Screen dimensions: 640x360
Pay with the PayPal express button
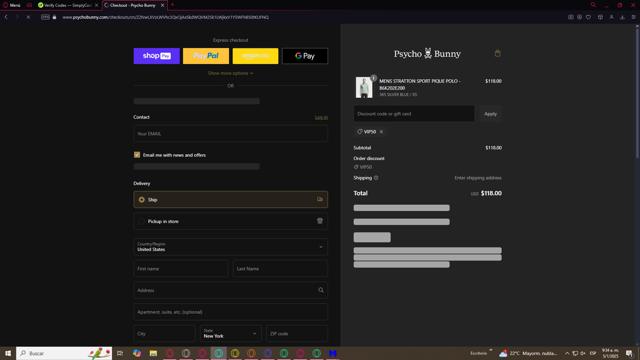(x=206, y=56)
